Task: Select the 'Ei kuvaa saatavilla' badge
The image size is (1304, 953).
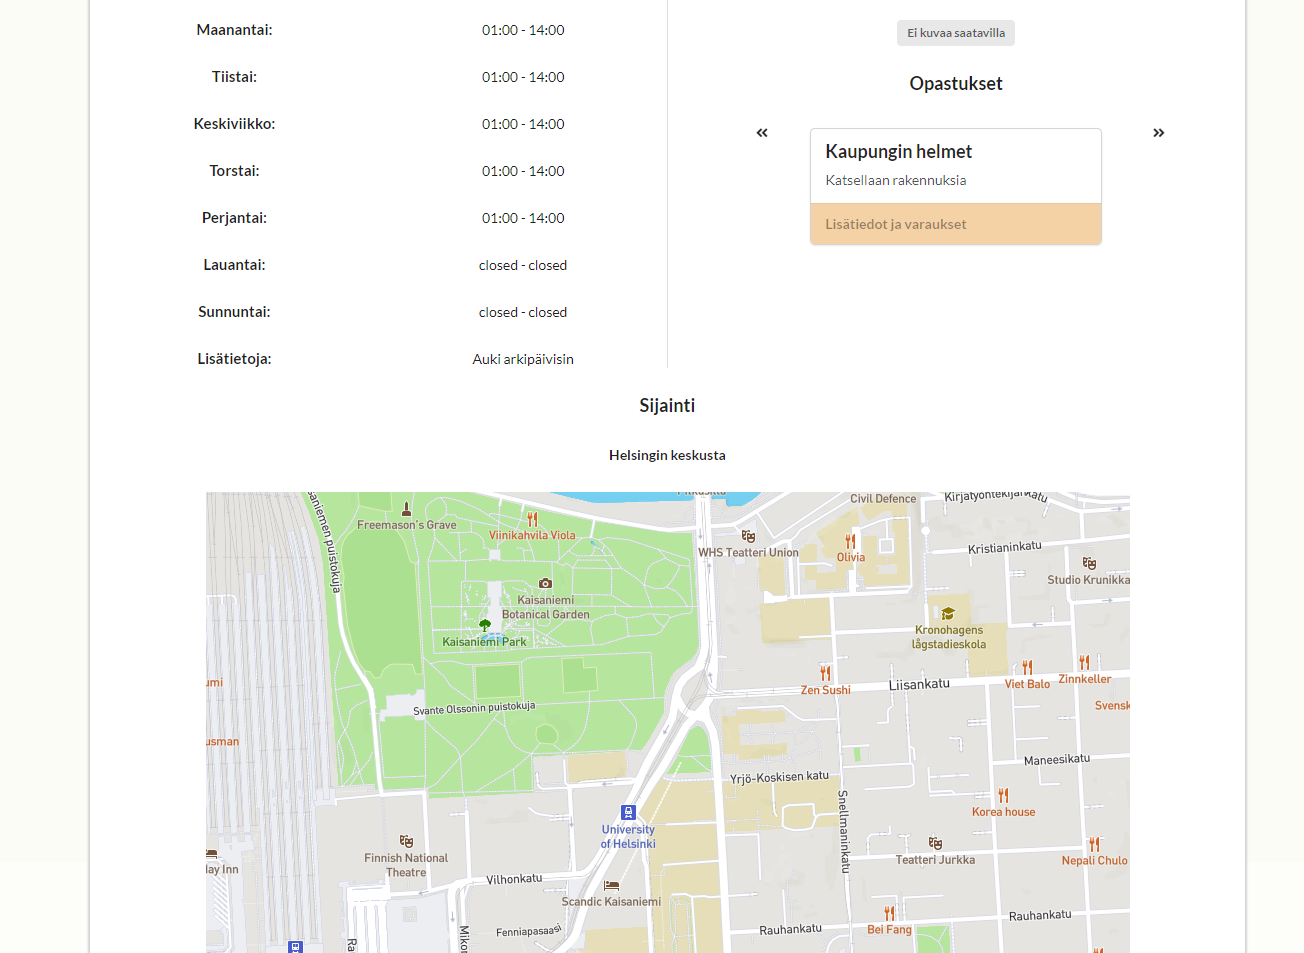Action: (956, 33)
